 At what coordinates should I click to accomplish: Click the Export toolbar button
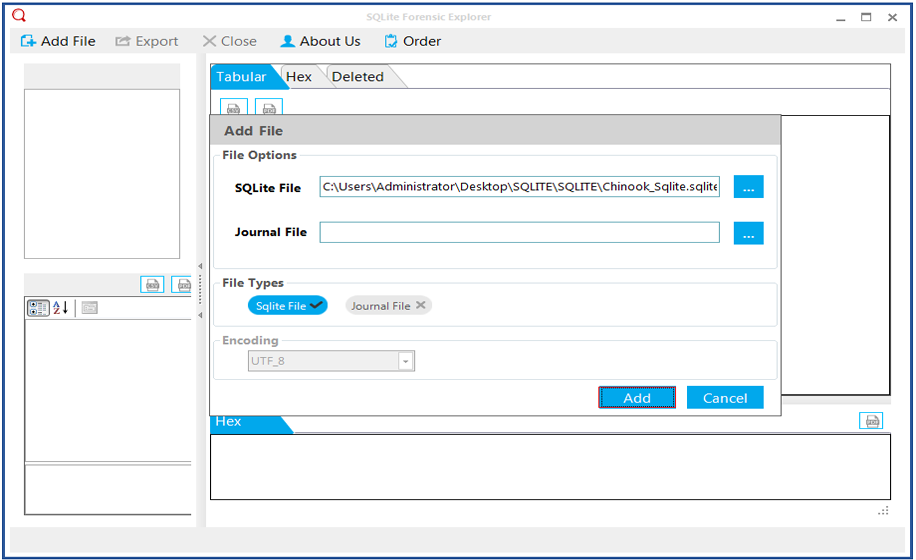147,41
